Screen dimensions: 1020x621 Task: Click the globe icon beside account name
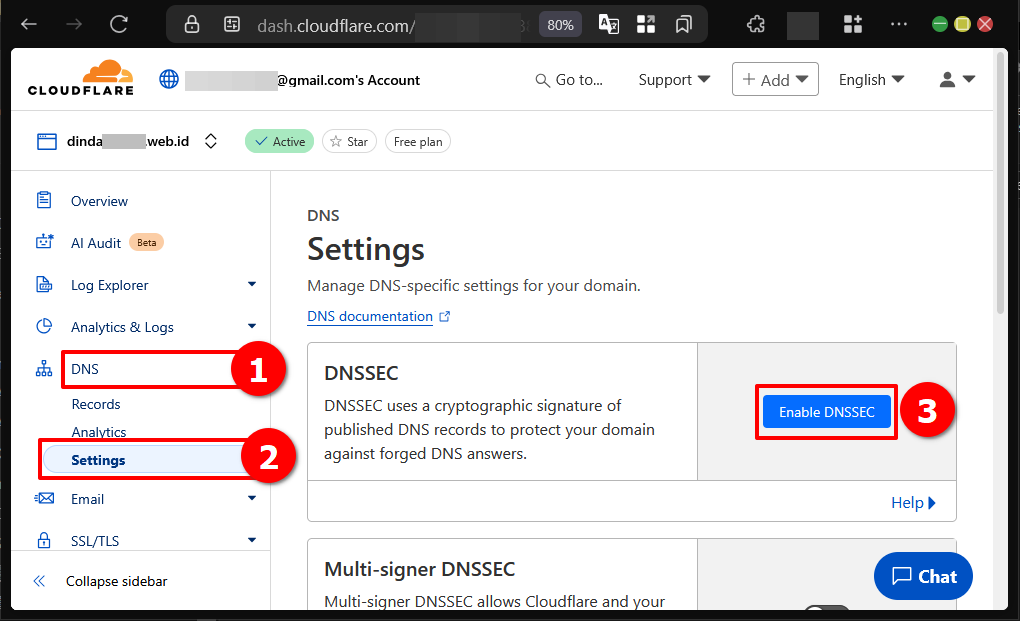[x=169, y=79]
